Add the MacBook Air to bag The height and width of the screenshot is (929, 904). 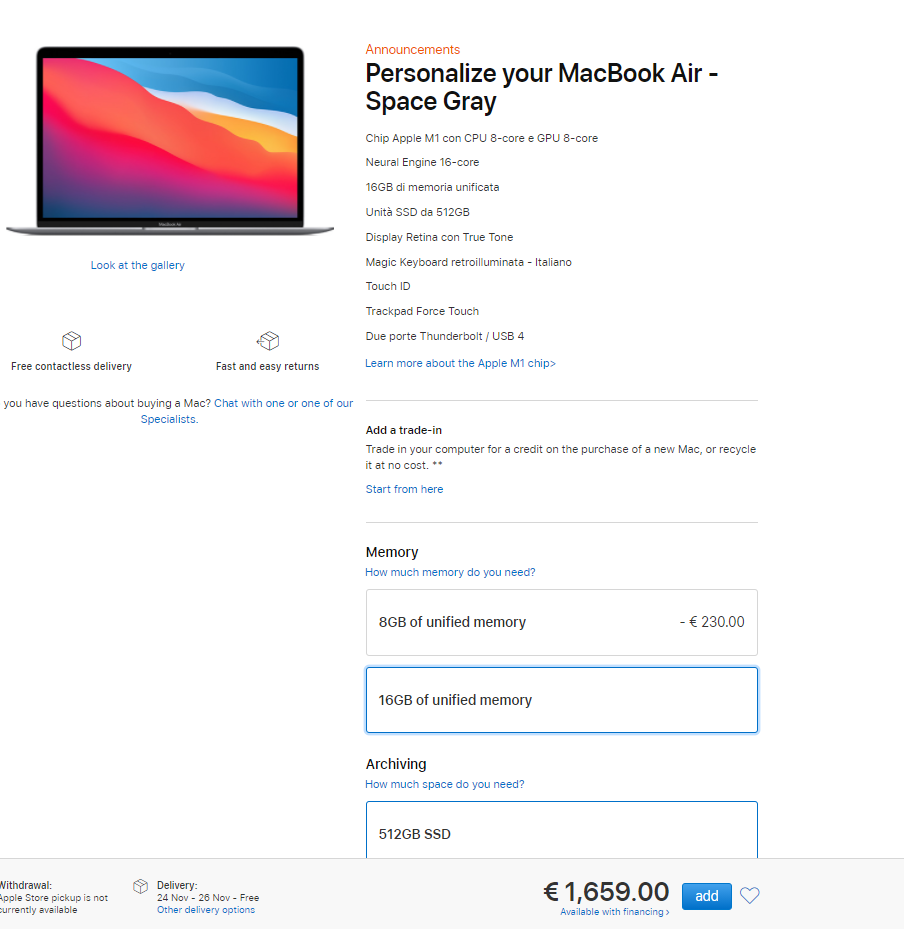tap(707, 896)
